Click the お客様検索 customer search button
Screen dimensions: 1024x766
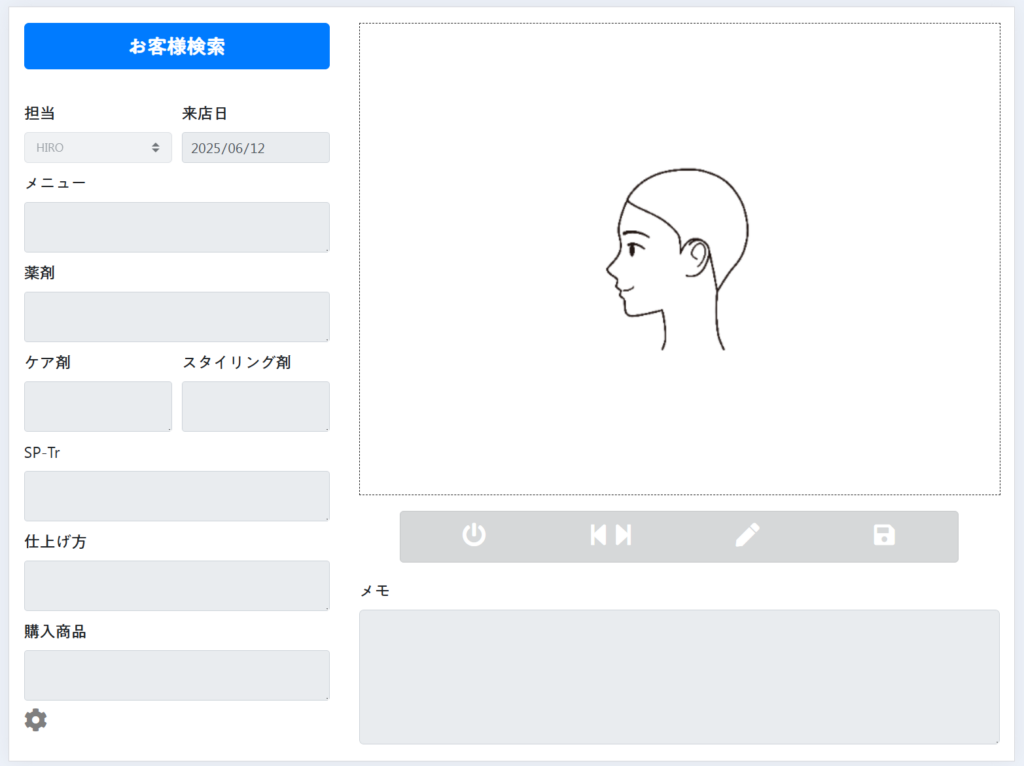pos(177,46)
